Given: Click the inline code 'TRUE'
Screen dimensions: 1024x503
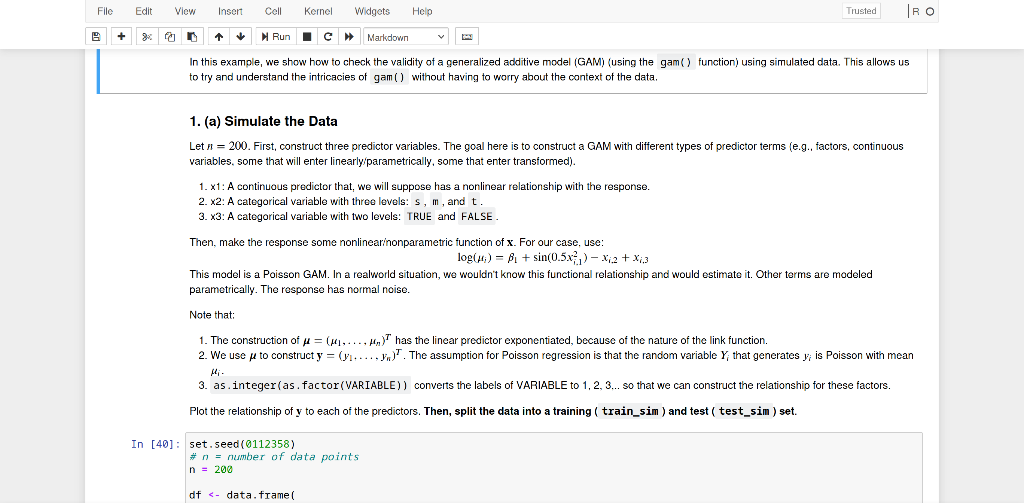Looking at the screenshot, I should pos(419,216).
